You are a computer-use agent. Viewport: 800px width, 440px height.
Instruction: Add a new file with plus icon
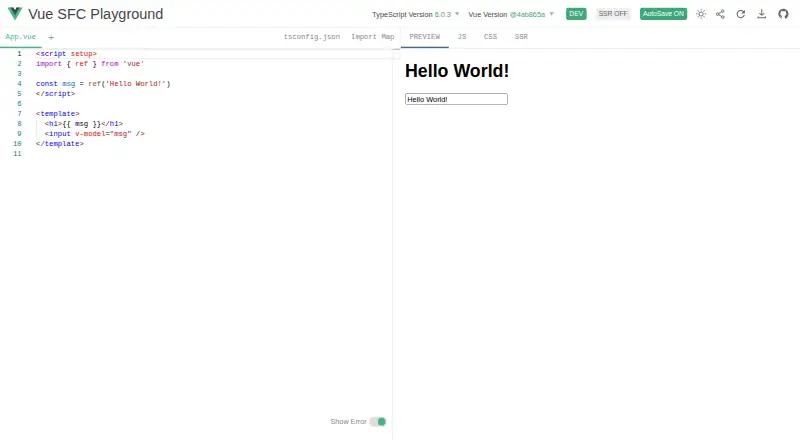pyautogui.click(x=51, y=37)
